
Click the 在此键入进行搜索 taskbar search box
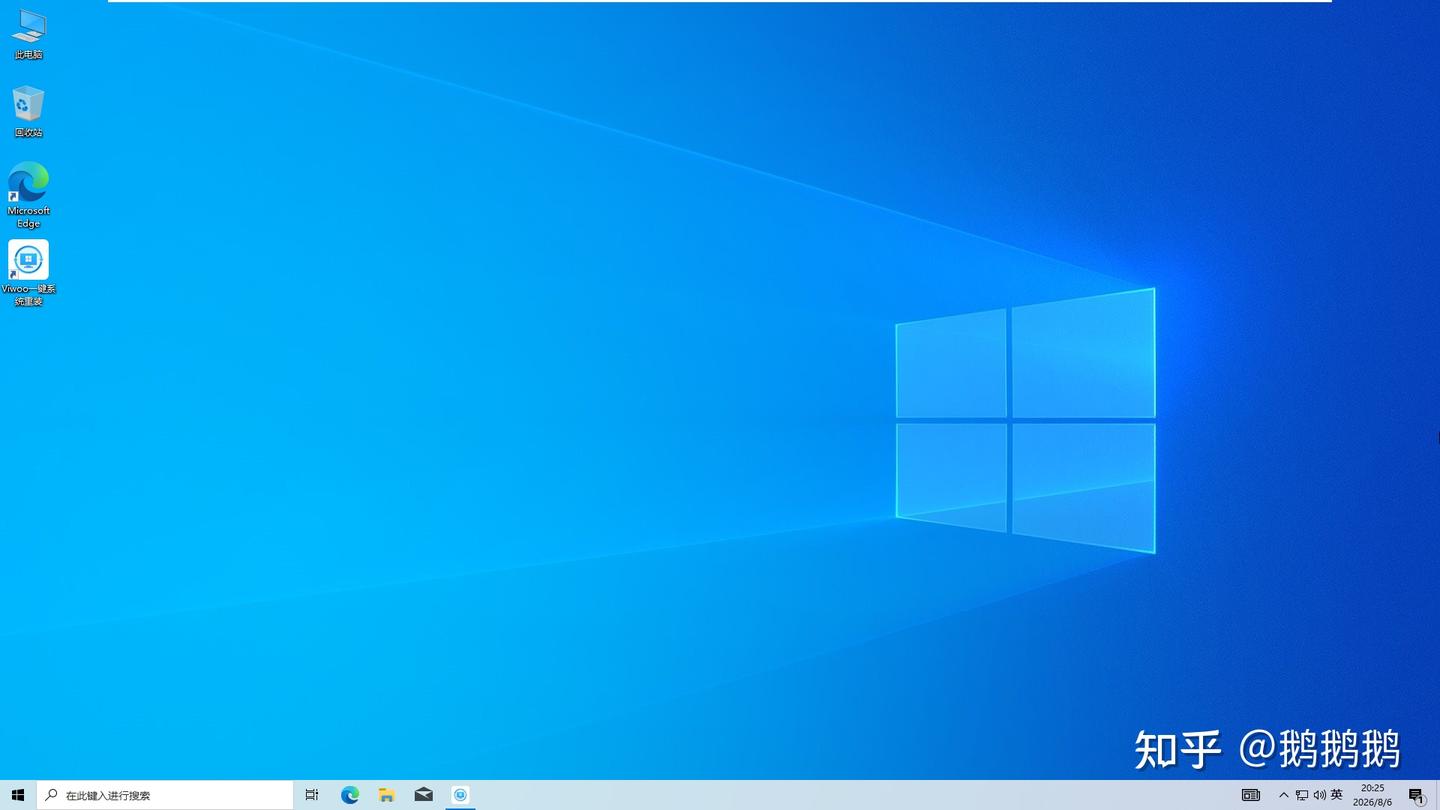point(165,795)
